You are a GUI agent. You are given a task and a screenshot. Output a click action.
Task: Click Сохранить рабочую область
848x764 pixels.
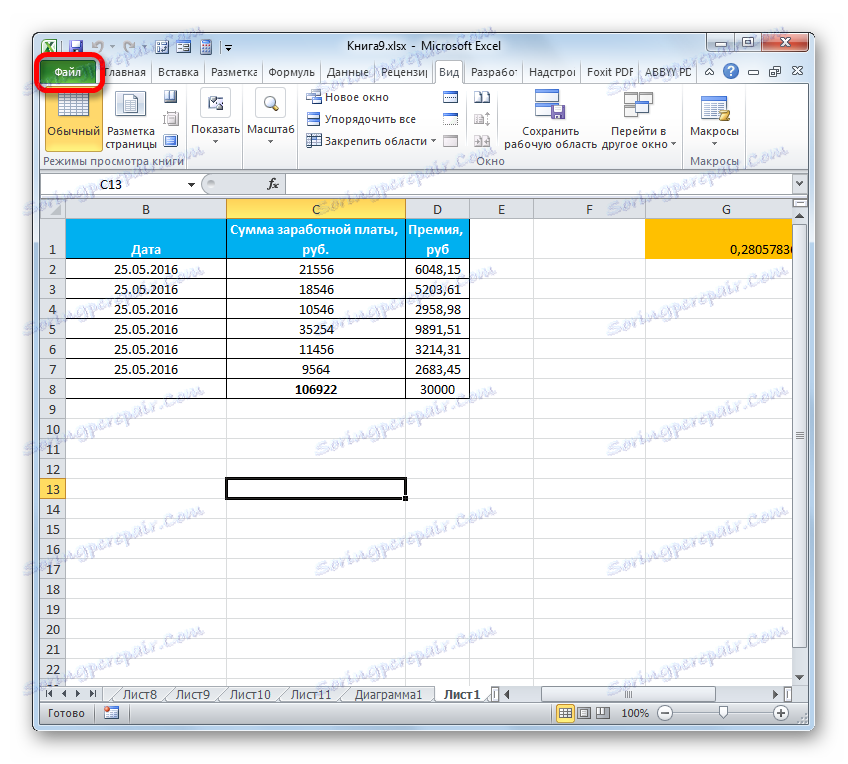550,119
